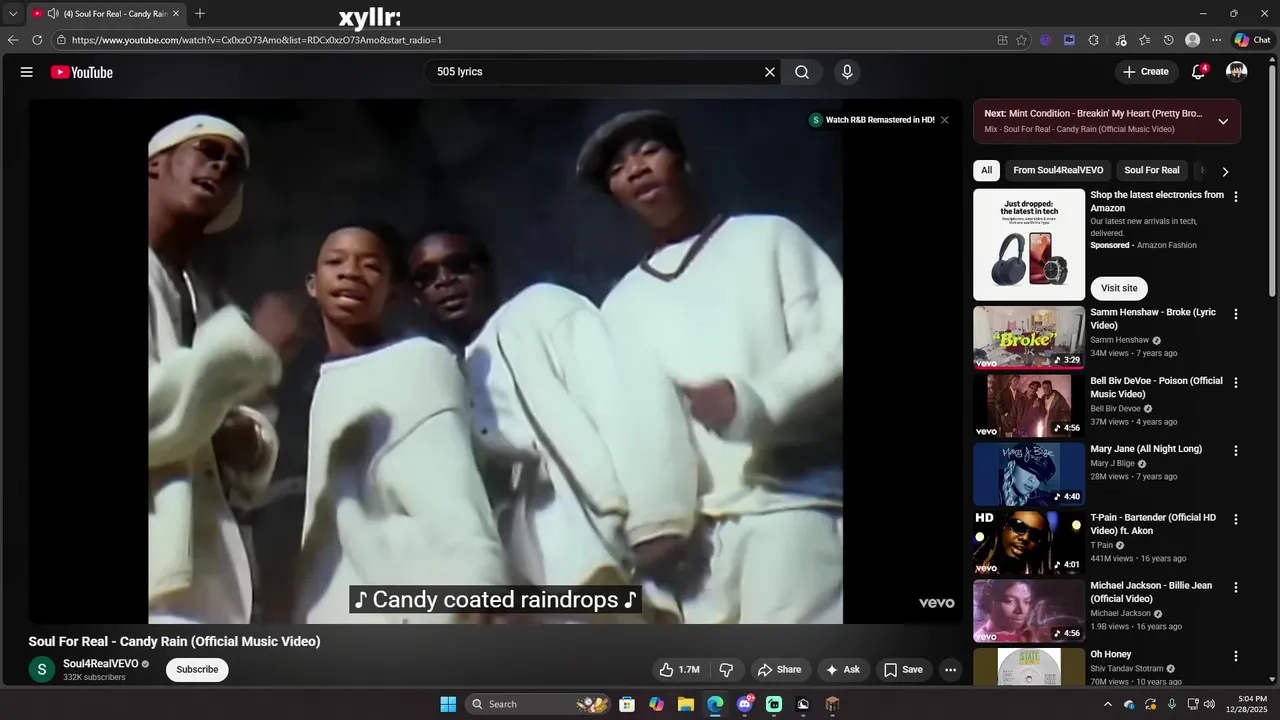Click the magnifier search button
Viewport: 1280px width, 720px height.
pos(802,72)
